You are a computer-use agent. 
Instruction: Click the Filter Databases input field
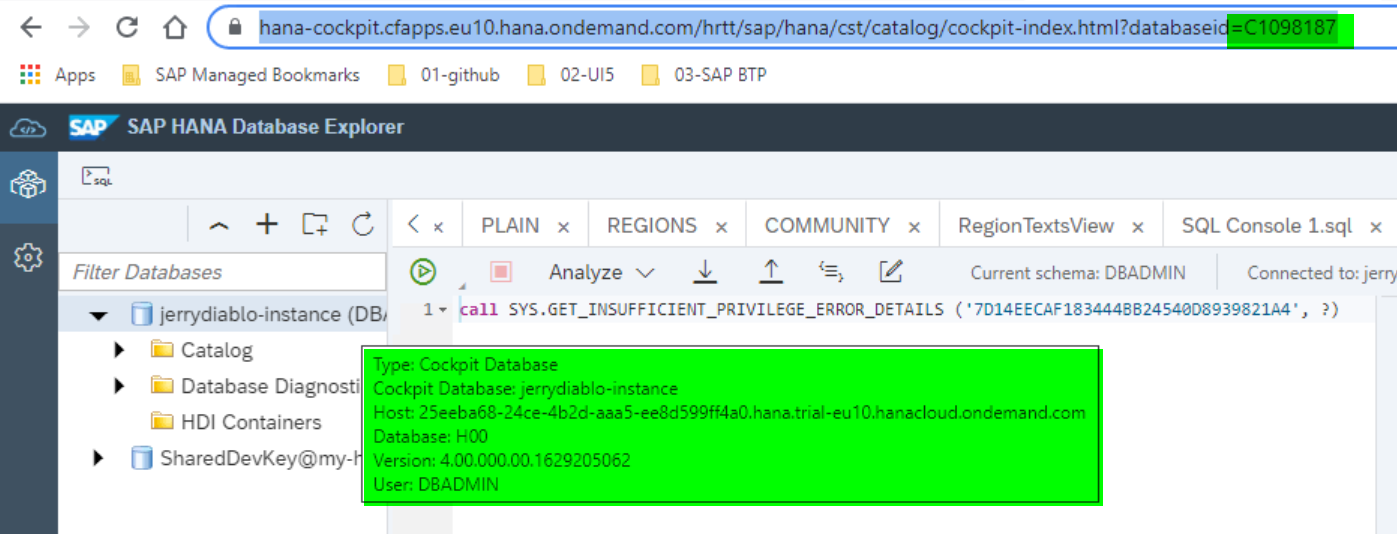point(223,272)
